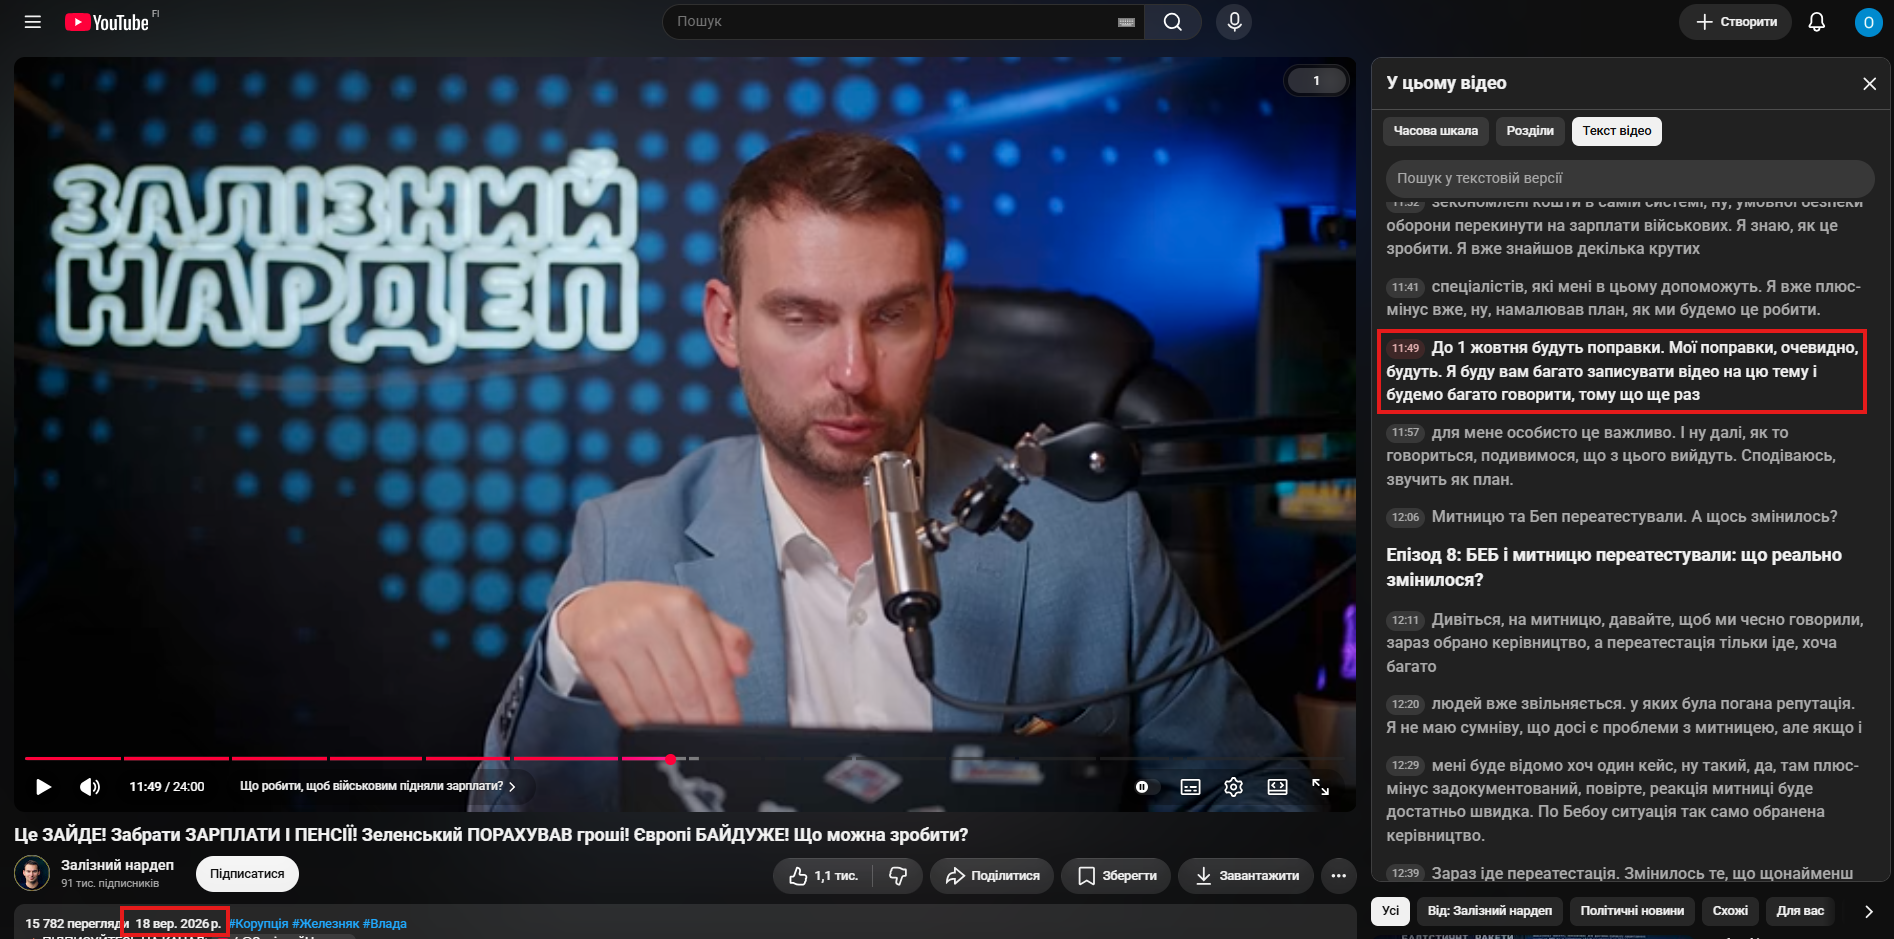
Task: Share the video with Поділитися
Action: click(x=992, y=876)
